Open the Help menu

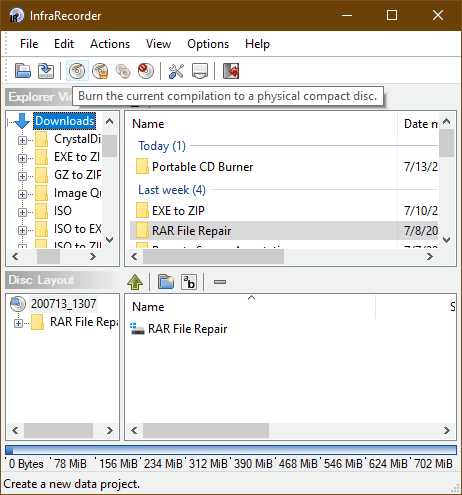pos(257,44)
